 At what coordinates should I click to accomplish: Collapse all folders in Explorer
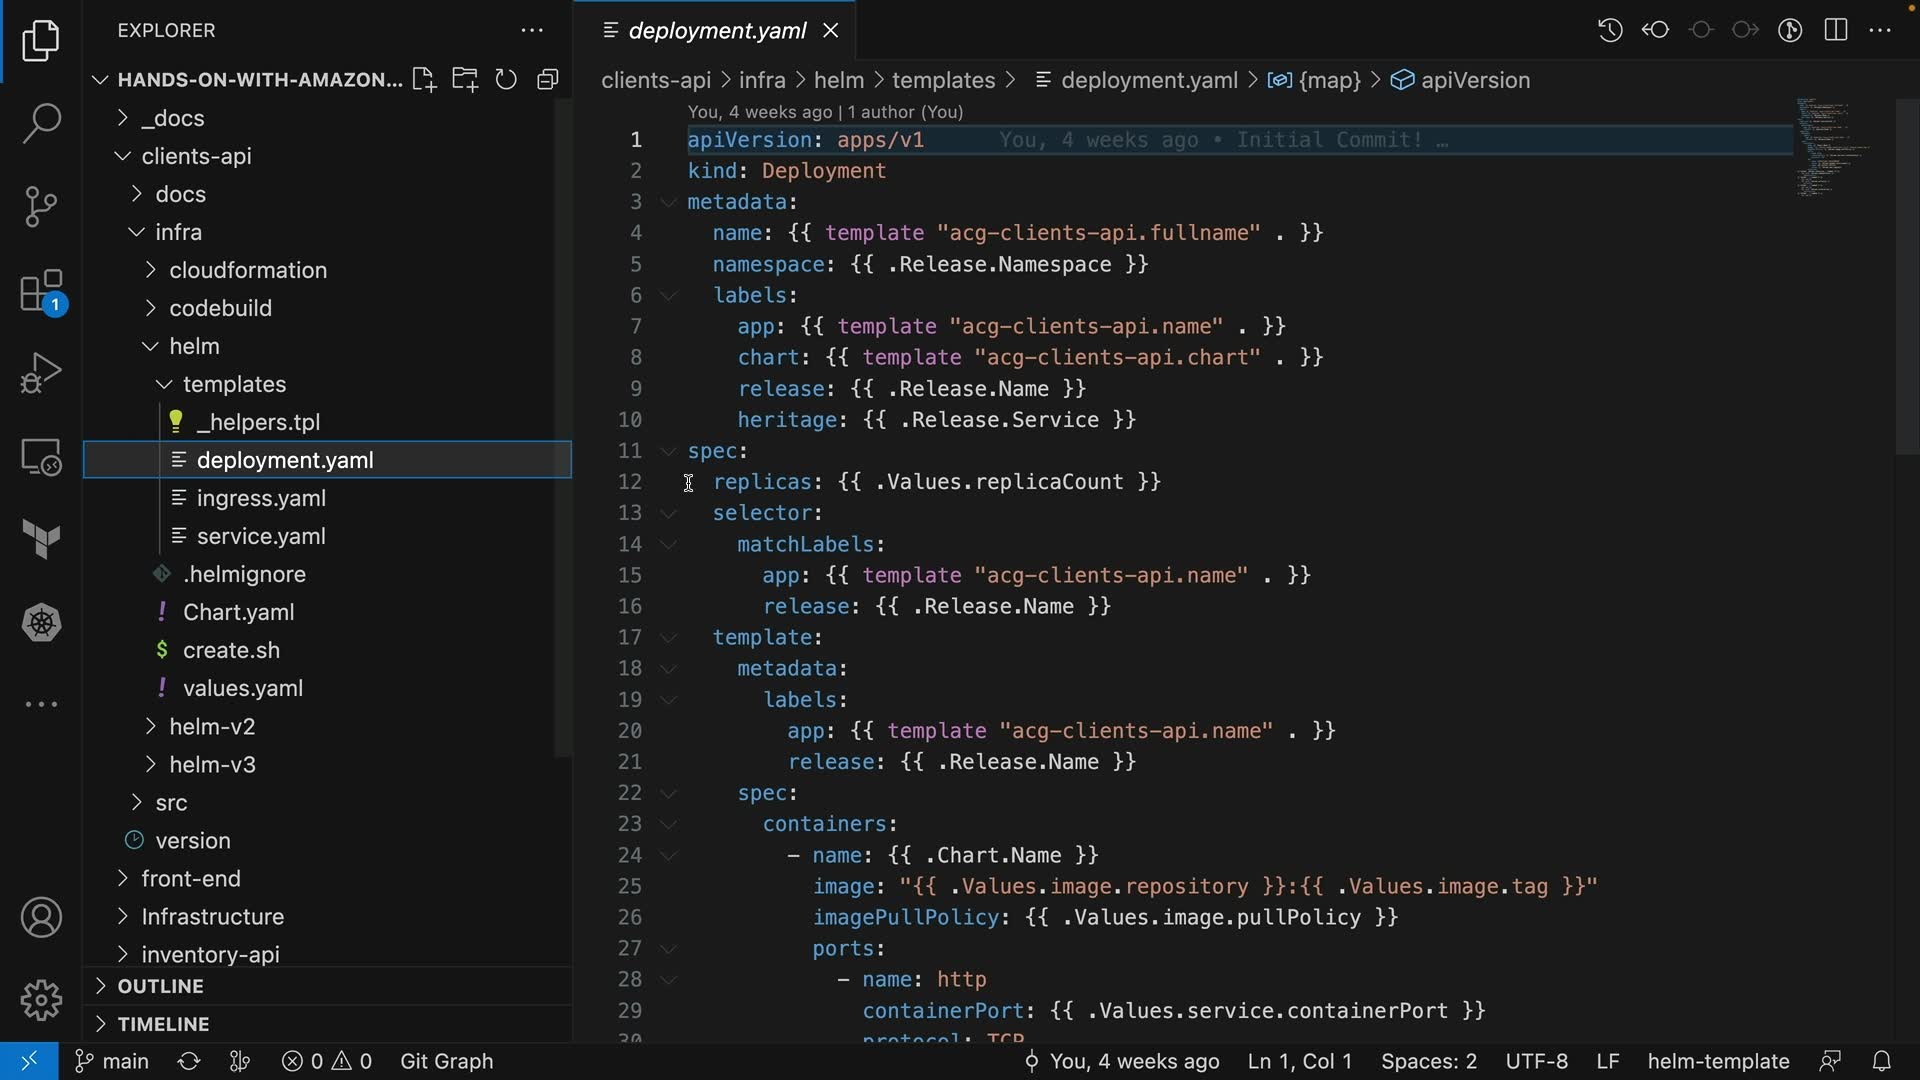coord(547,80)
